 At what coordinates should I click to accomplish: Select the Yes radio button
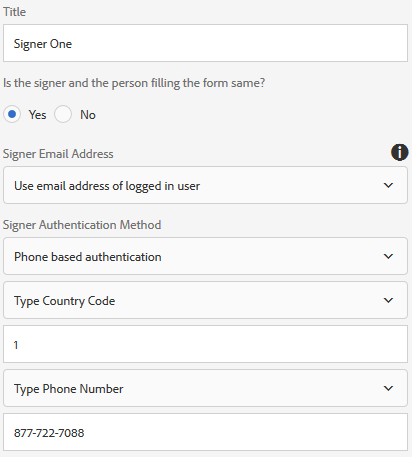click(12, 114)
